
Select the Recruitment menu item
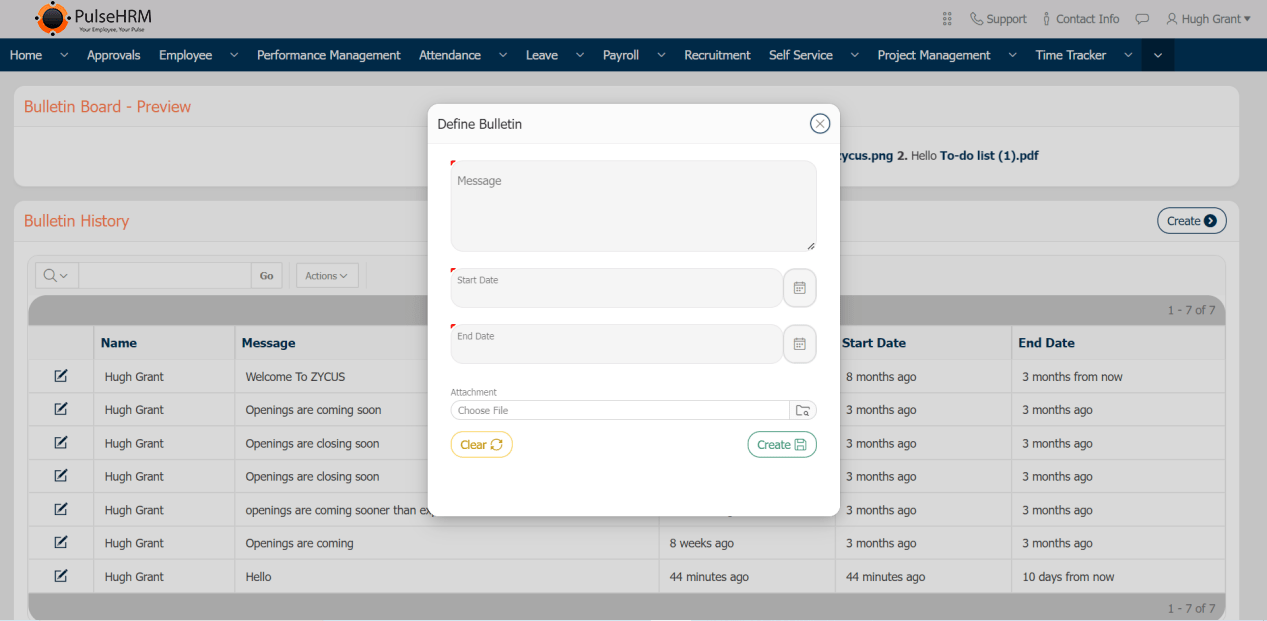point(717,55)
